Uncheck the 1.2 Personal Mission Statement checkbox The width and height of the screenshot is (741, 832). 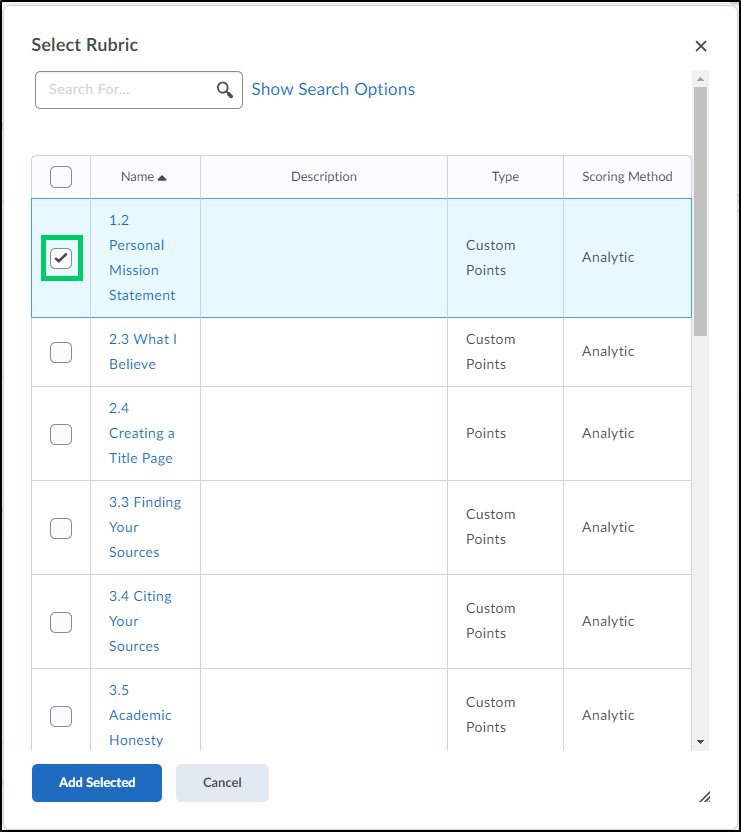(x=61, y=258)
